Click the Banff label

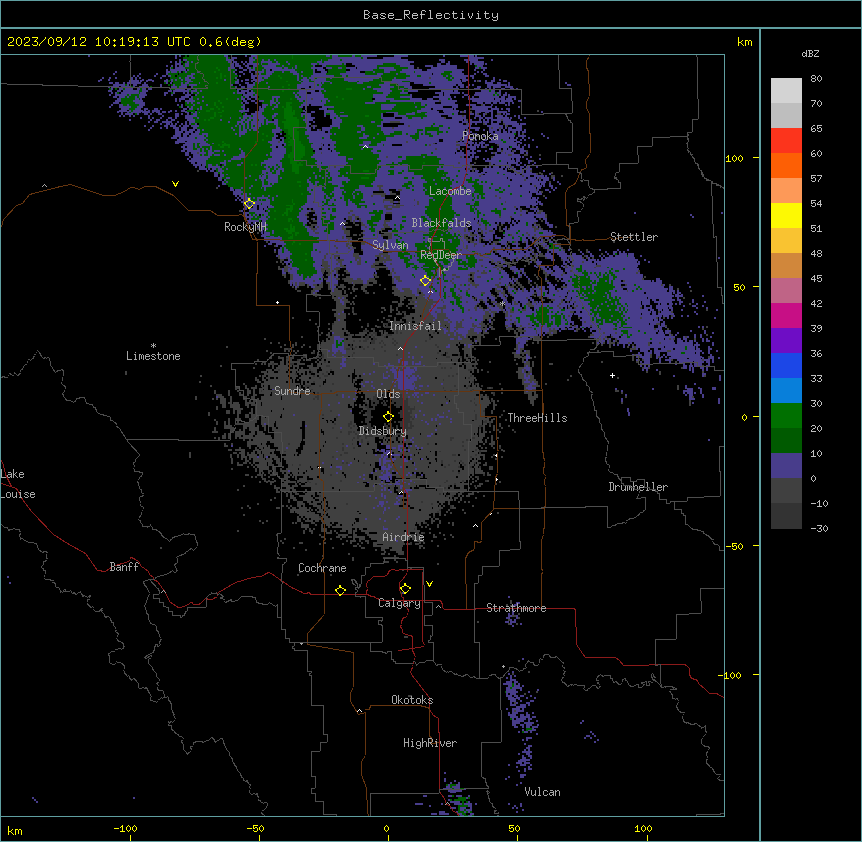point(124,567)
